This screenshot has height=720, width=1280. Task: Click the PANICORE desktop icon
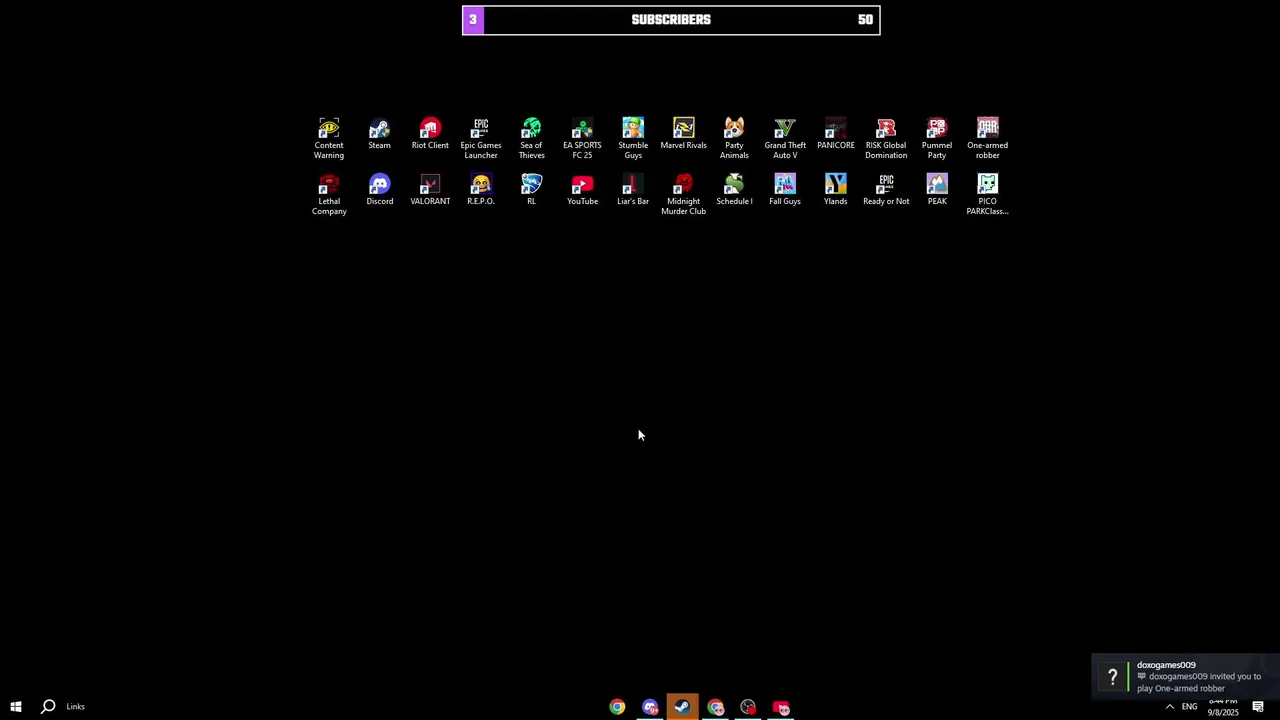pos(836,133)
